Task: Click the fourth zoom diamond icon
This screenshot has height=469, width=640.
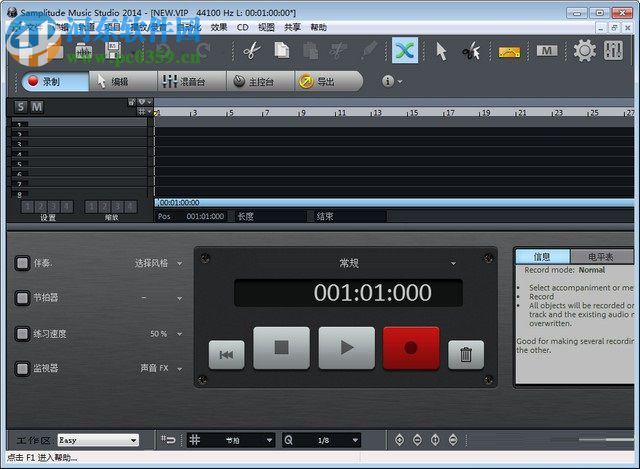Action: 453,440
